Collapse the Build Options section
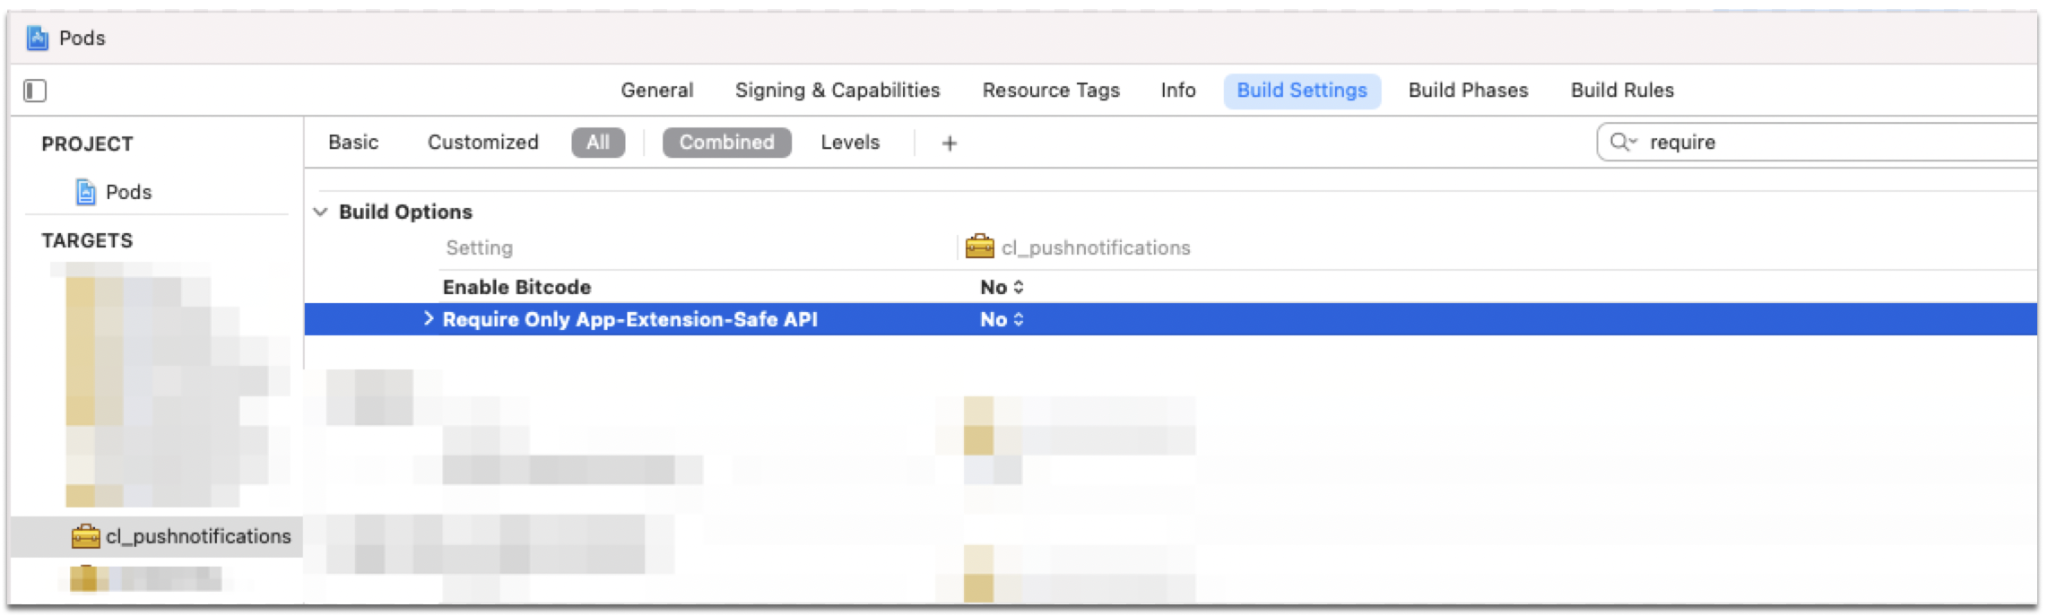2048x615 pixels. click(321, 212)
